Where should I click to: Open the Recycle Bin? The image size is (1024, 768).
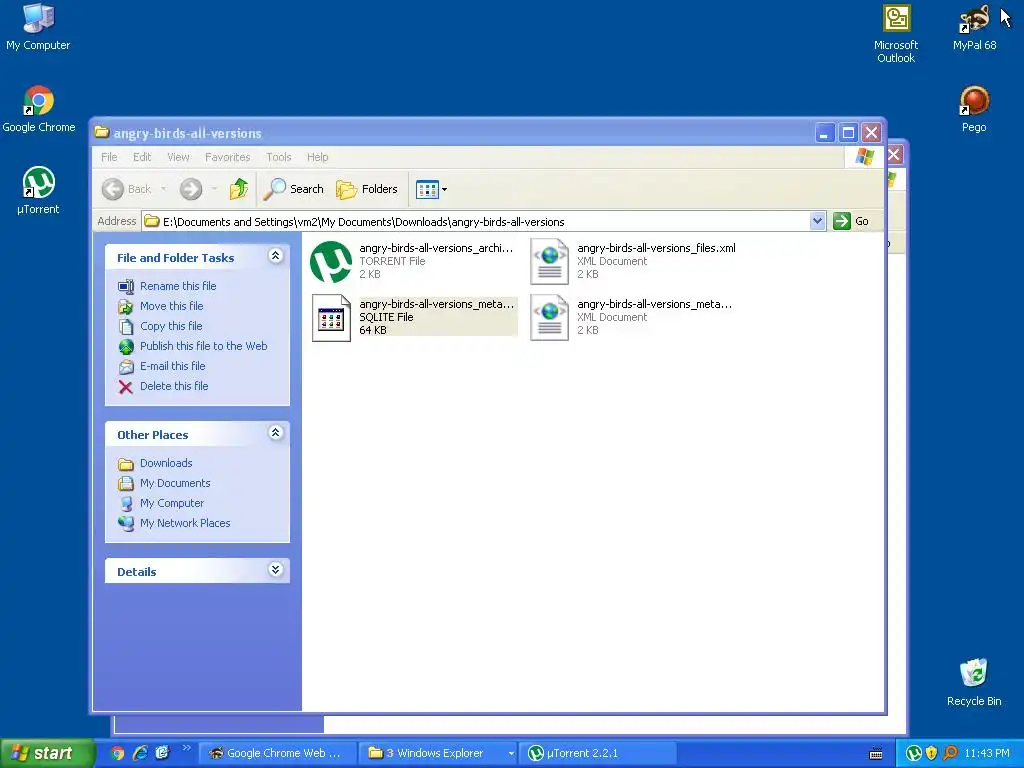(x=974, y=682)
